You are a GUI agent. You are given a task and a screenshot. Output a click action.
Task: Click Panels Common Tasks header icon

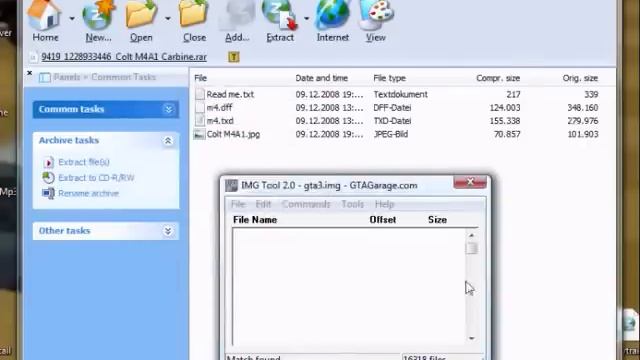tap(45, 78)
